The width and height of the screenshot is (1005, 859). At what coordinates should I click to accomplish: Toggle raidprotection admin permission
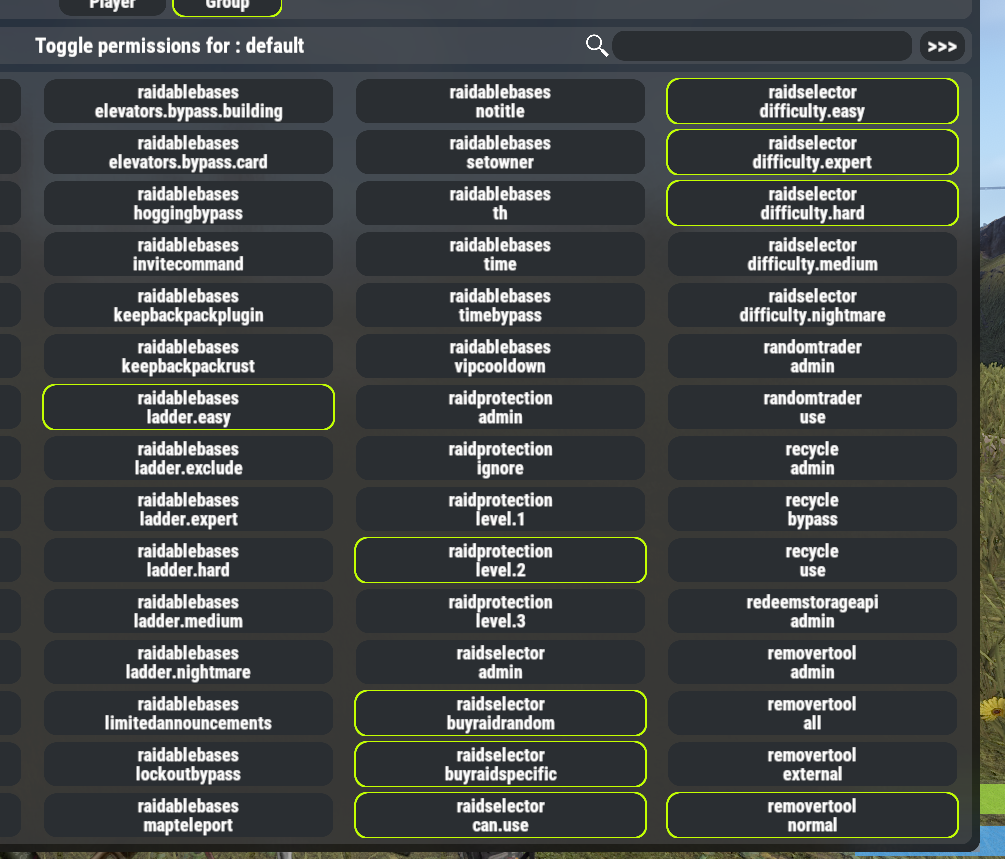500,407
